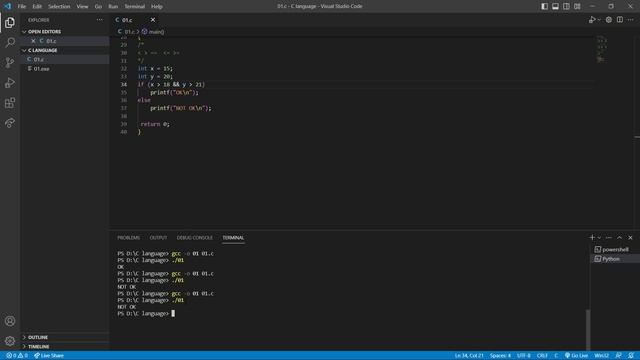Click the new terminal plus icon
This screenshot has height=360, width=640.
point(592,237)
